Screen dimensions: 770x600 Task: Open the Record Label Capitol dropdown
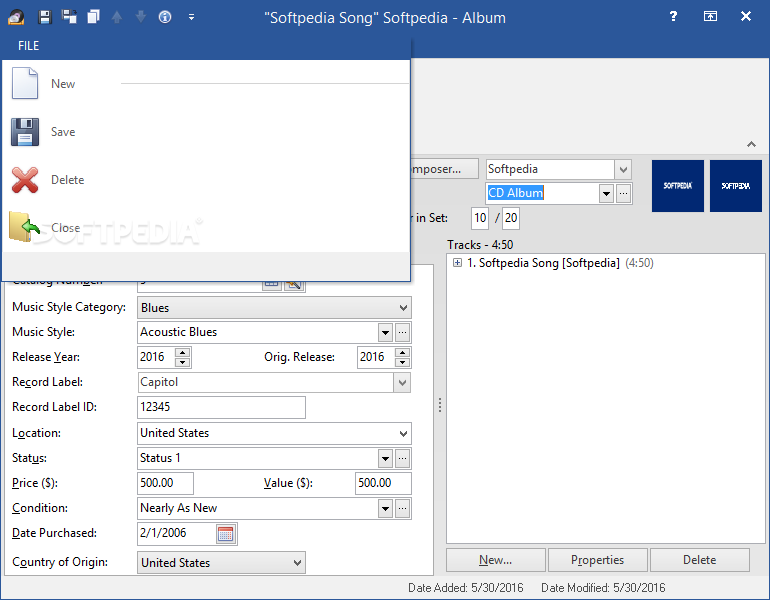(x=402, y=382)
